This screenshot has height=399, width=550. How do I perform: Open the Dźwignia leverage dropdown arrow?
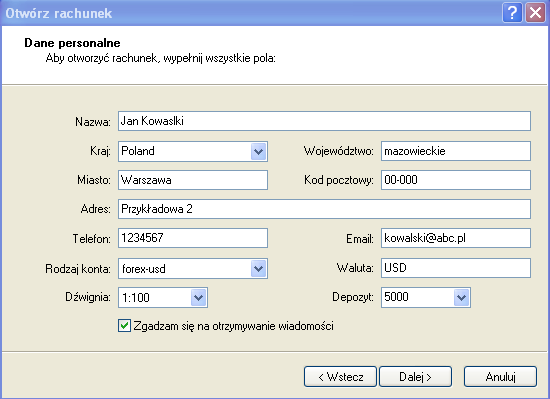(x=199, y=298)
